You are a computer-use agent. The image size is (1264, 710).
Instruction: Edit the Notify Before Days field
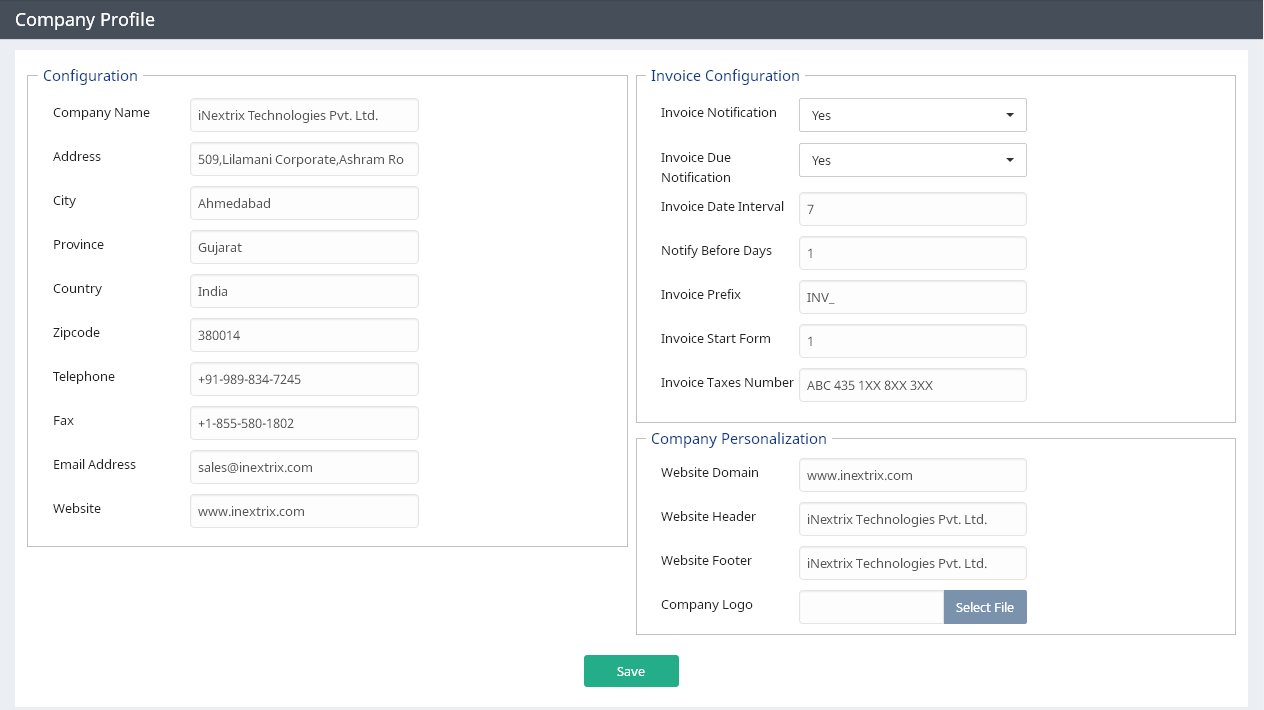[x=912, y=253]
